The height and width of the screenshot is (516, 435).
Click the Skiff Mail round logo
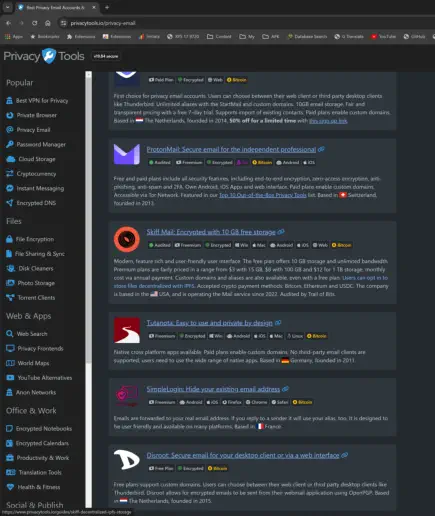[127, 239]
